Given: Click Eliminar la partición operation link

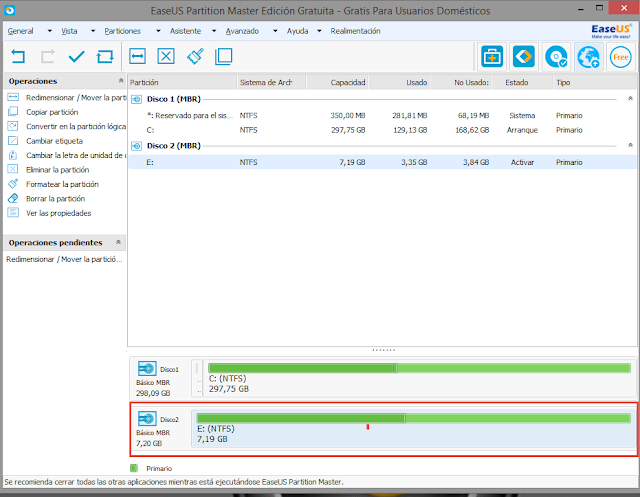Looking at the screenshot, I should tap(58, 170).
